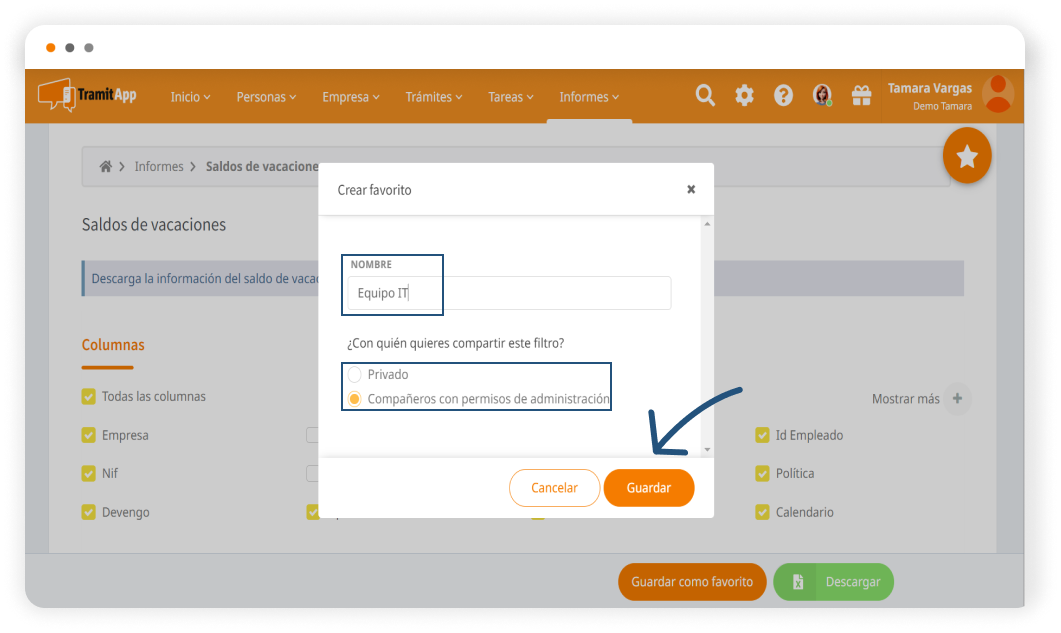Click the orange star favorites button
This screenshot has height=633, width=1061.
tap(966, 157)
